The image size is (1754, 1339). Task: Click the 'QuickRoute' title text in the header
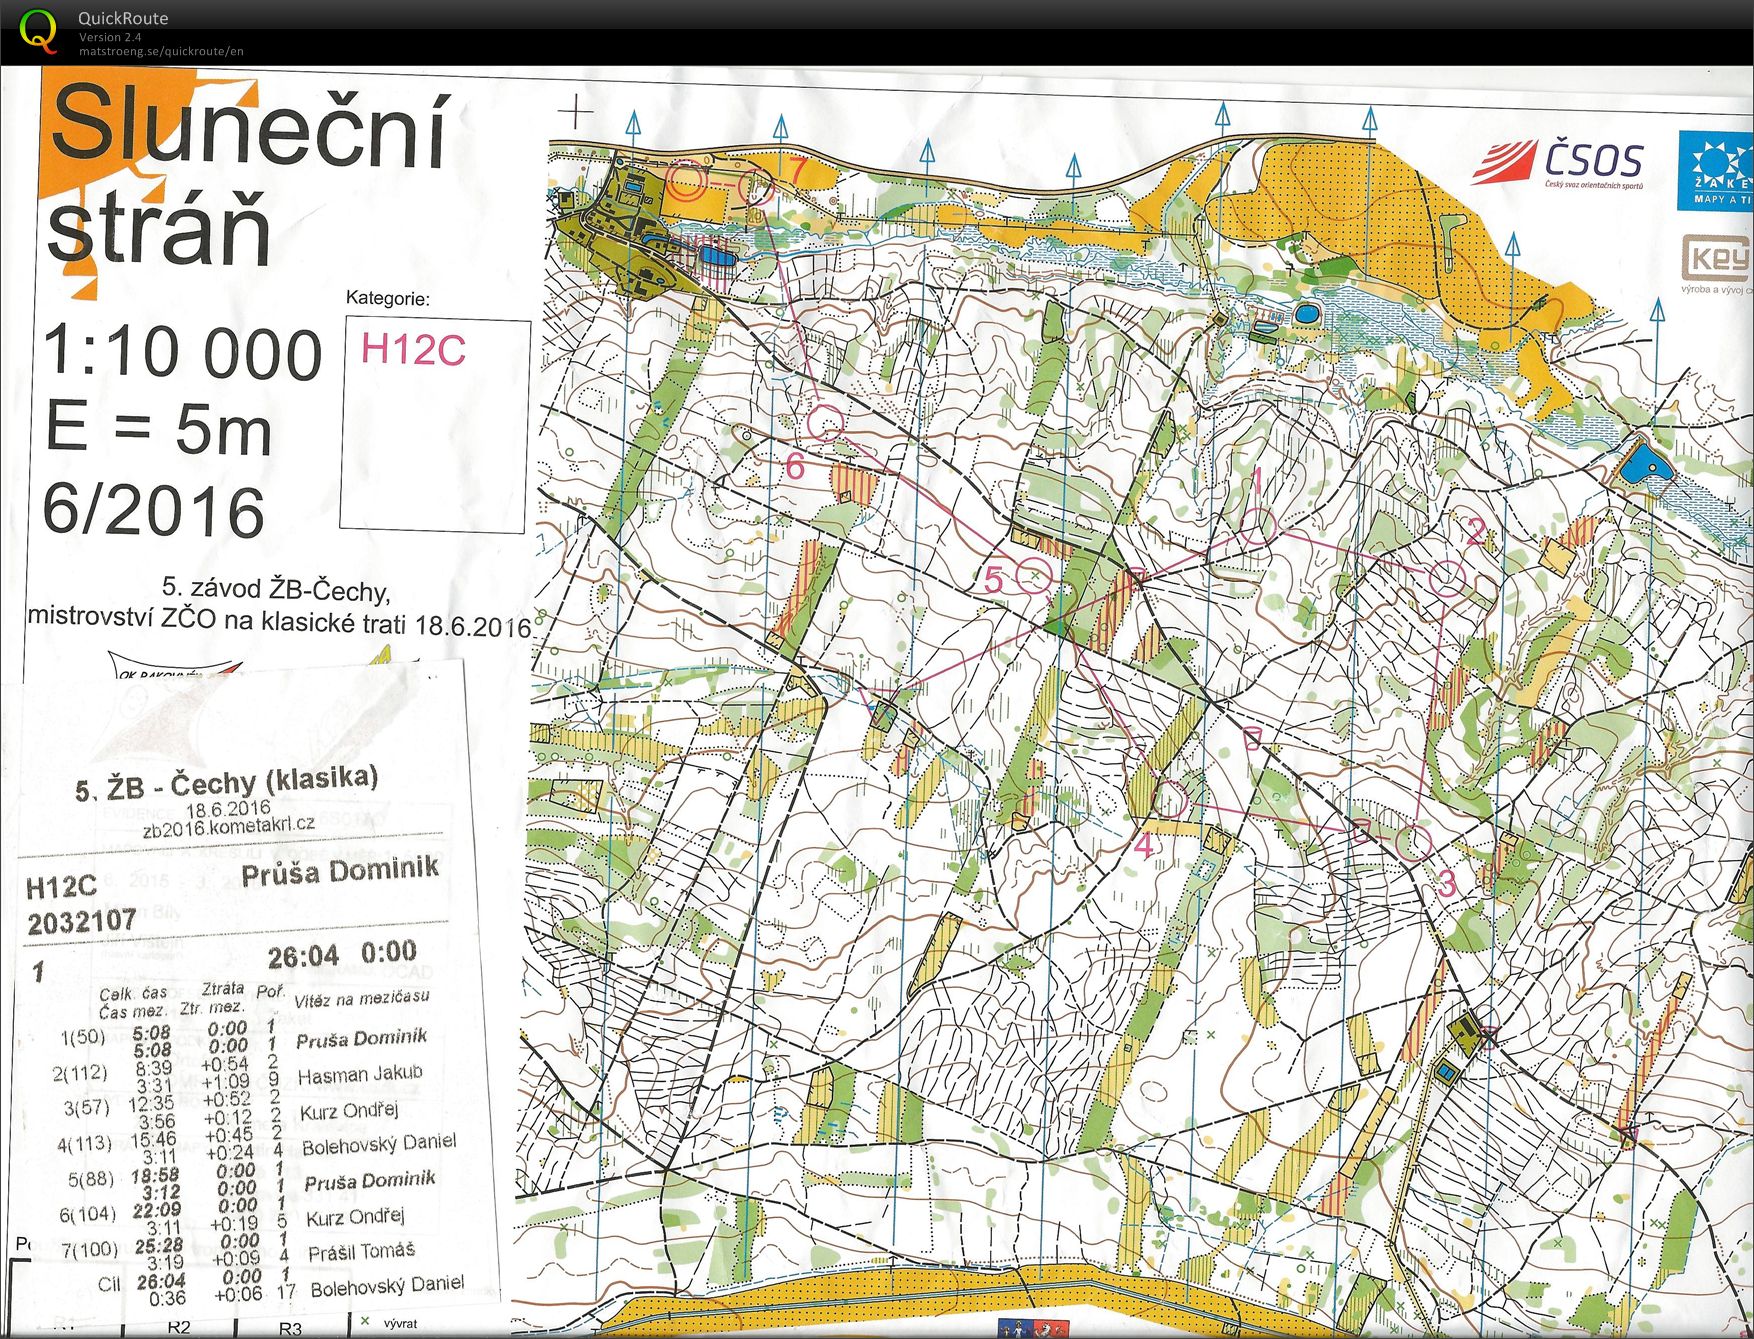[123, 18]
